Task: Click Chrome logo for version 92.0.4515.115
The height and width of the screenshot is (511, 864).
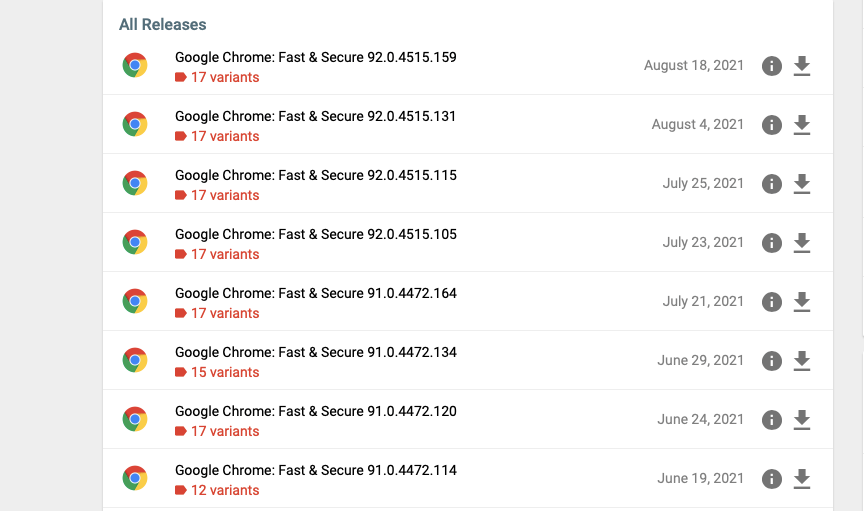Action: [135, 183]
